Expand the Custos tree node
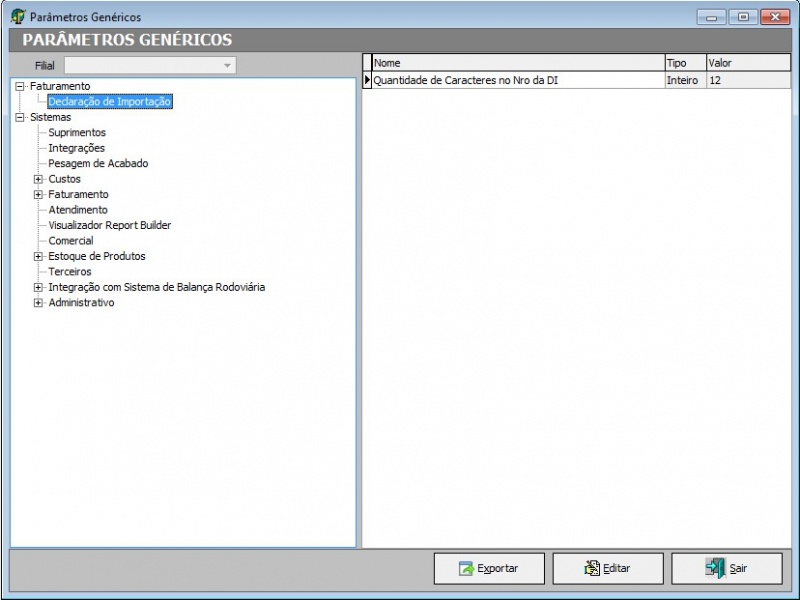 tap(39, 179)
